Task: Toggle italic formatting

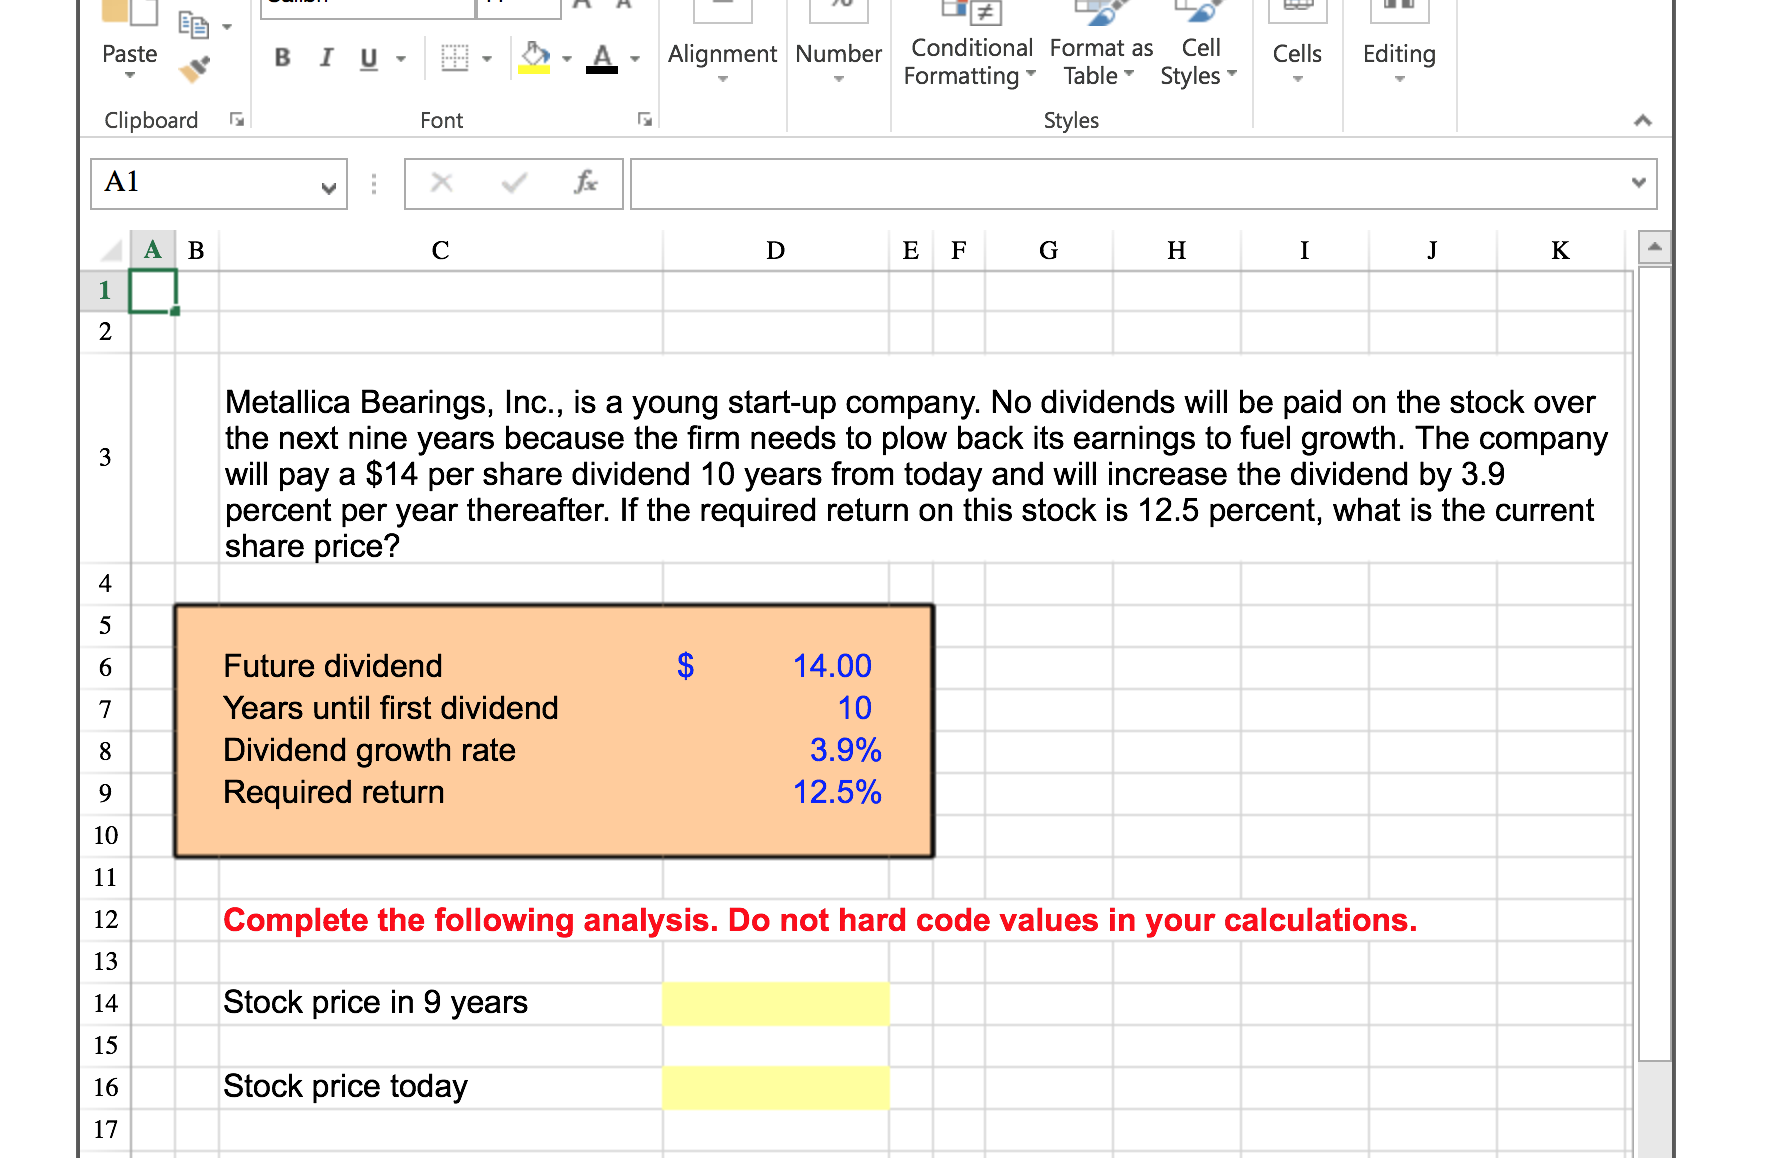Action: [x=325, y=58]
